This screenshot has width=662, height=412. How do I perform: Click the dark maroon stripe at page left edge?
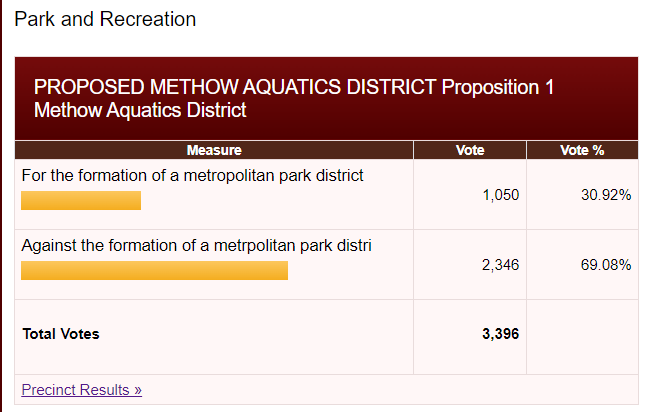tap(1, 200)
